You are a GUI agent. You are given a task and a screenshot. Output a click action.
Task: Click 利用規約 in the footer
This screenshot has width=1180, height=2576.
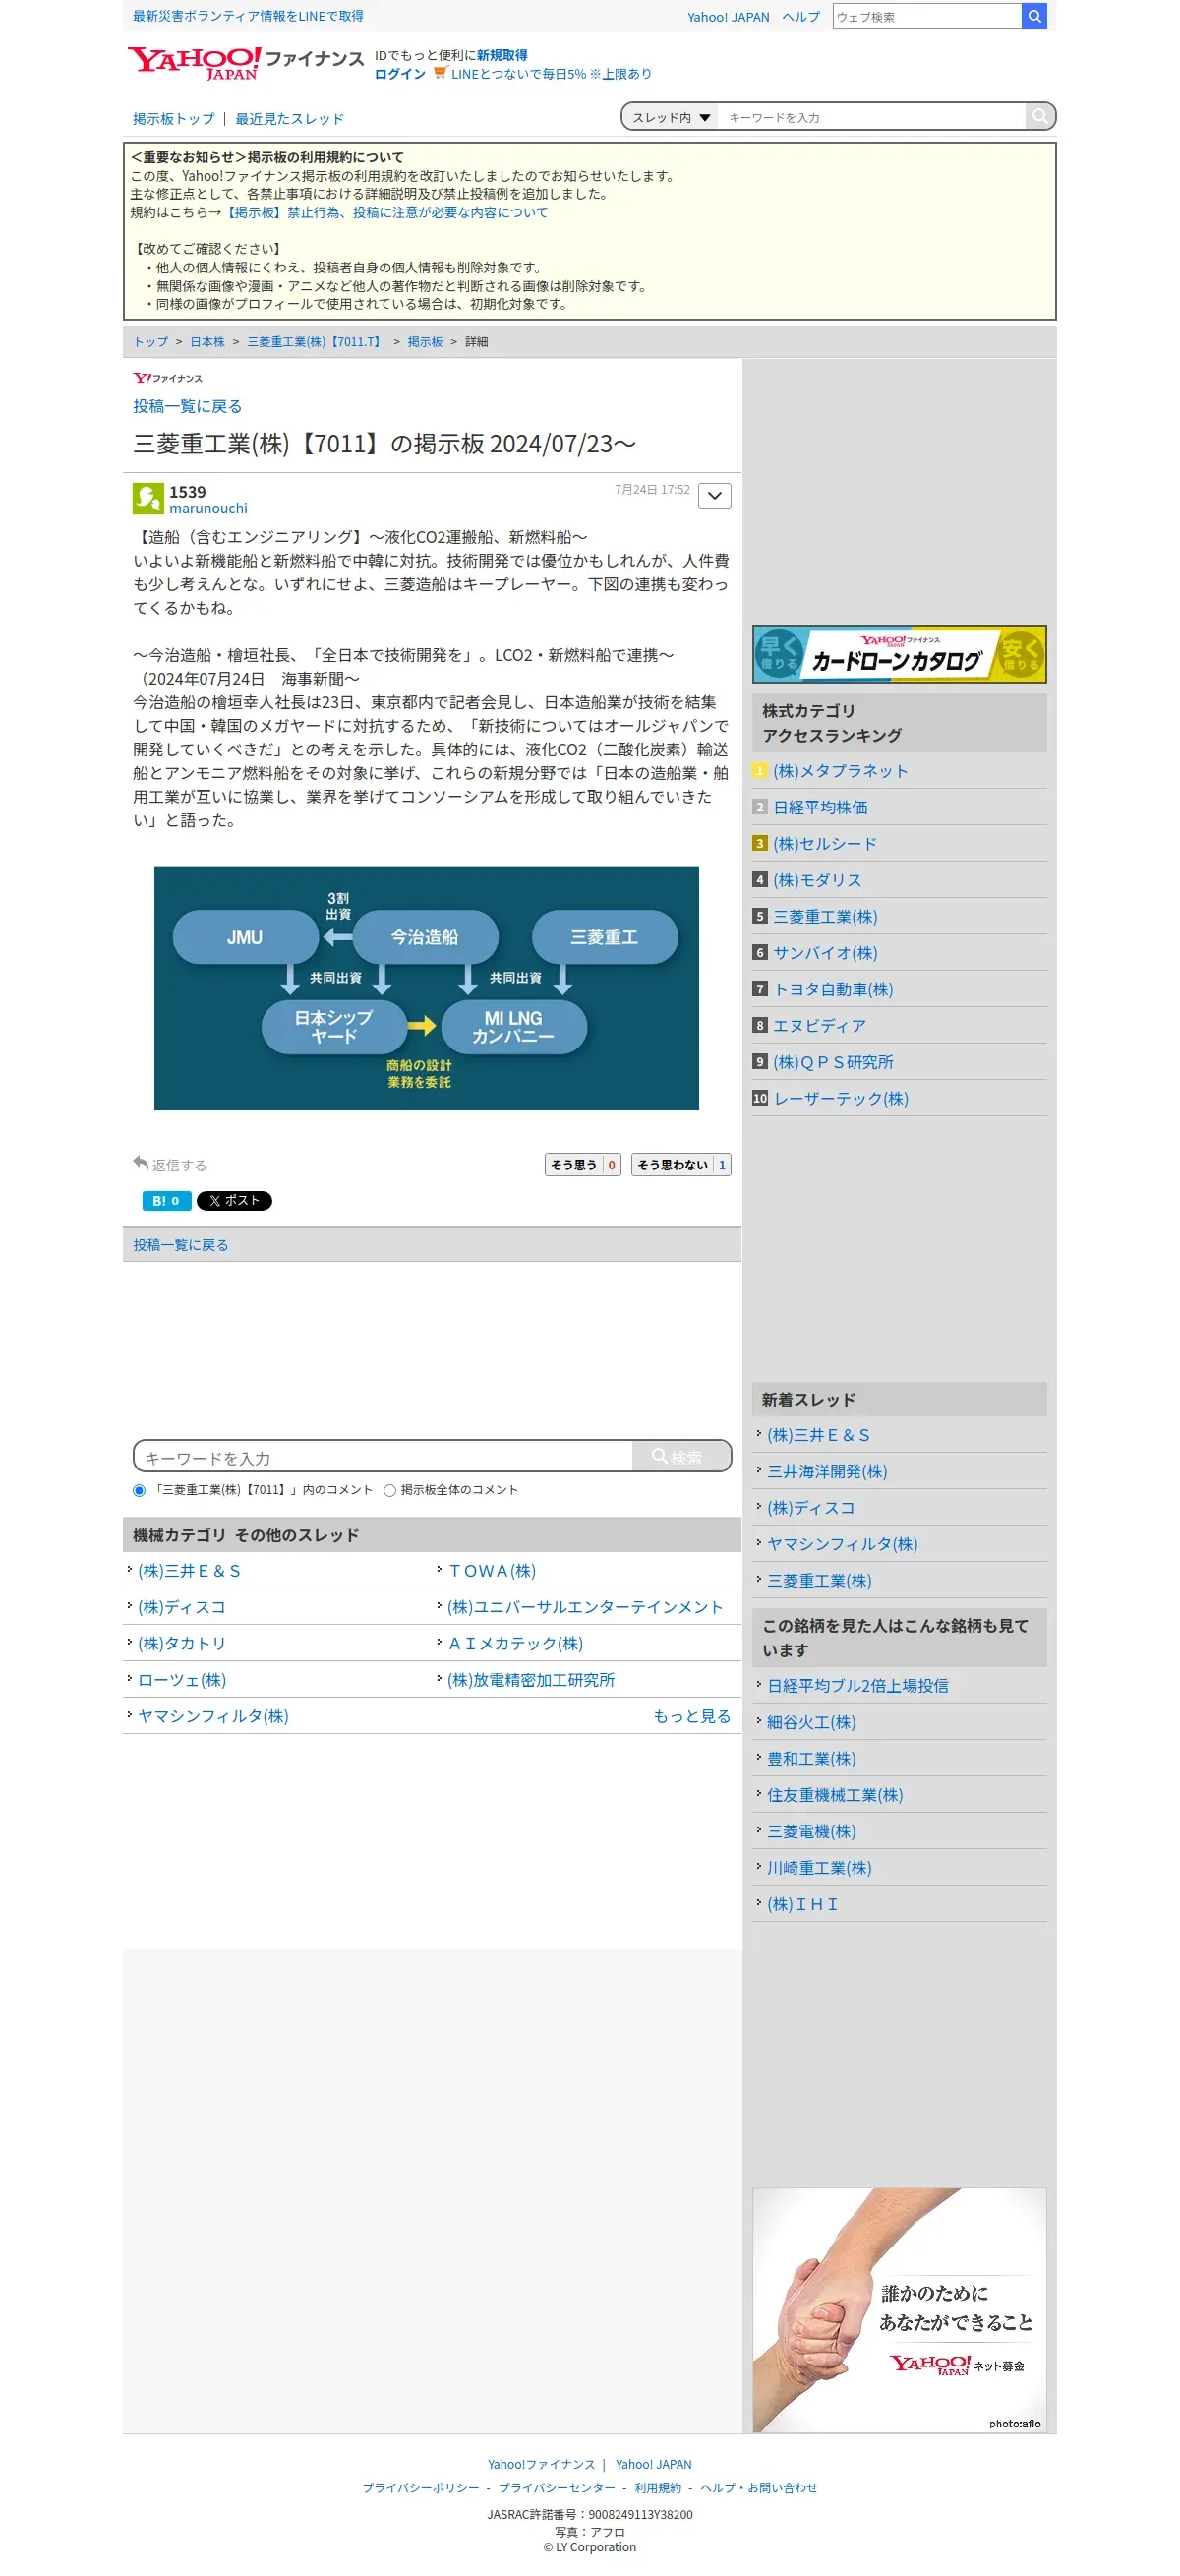click(657, 2488)
